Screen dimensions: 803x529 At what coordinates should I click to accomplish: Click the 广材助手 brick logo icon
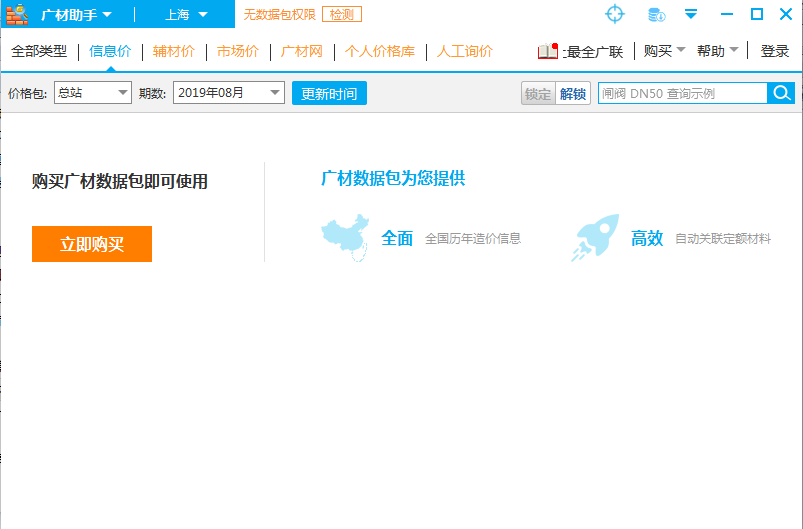[17, 14]
